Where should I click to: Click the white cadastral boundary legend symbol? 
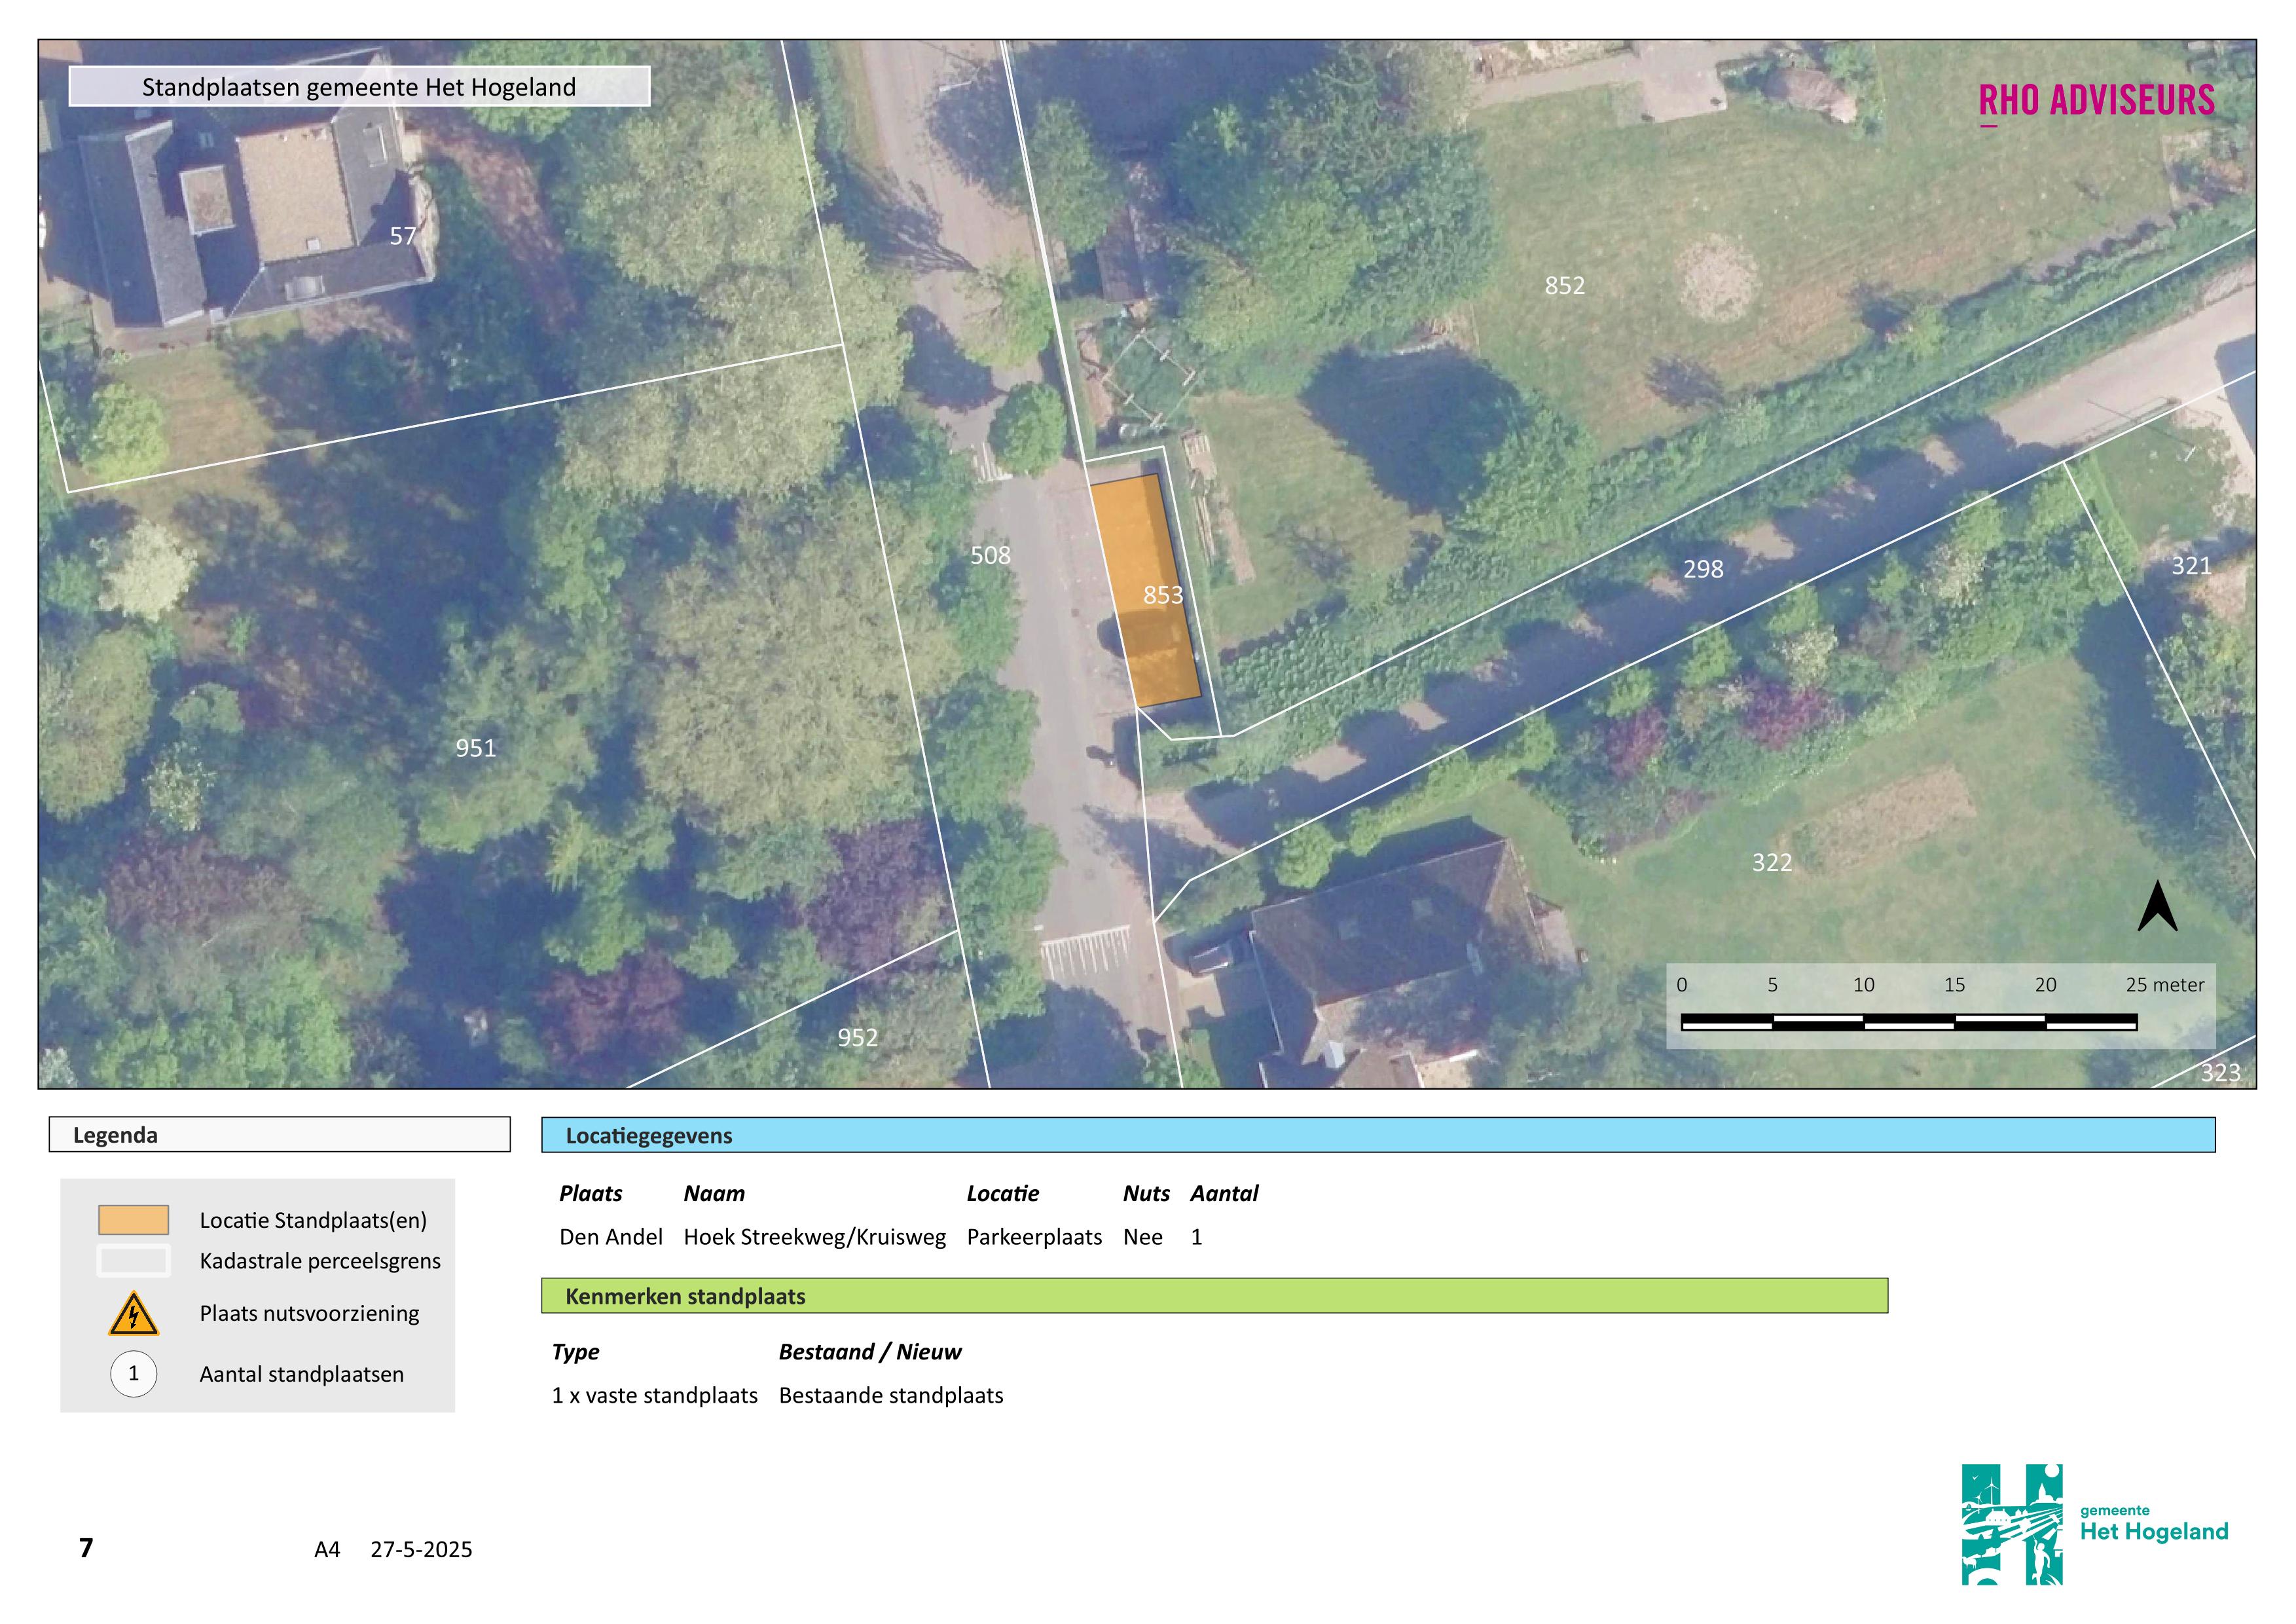pos(133,1261)
